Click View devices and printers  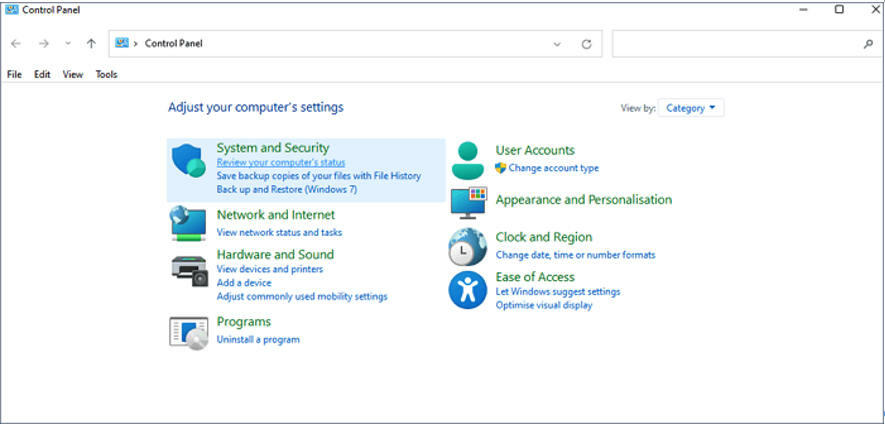270,269
